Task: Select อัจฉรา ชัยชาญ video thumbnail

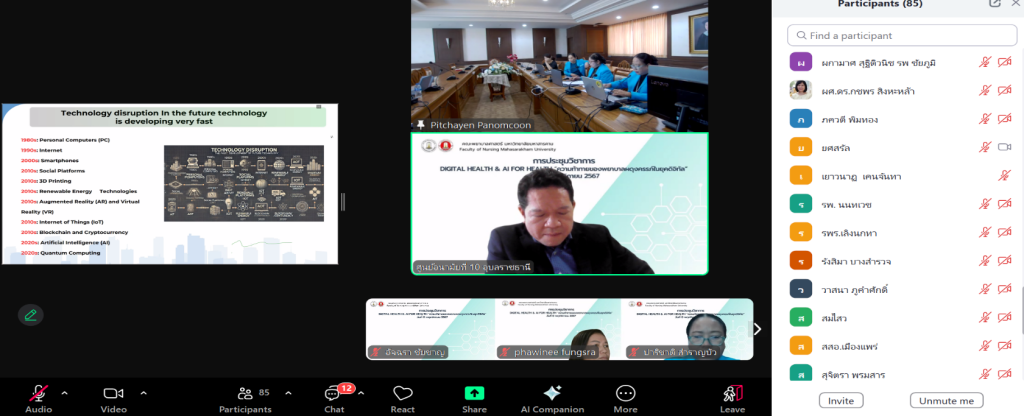Action: pos(430,329)
